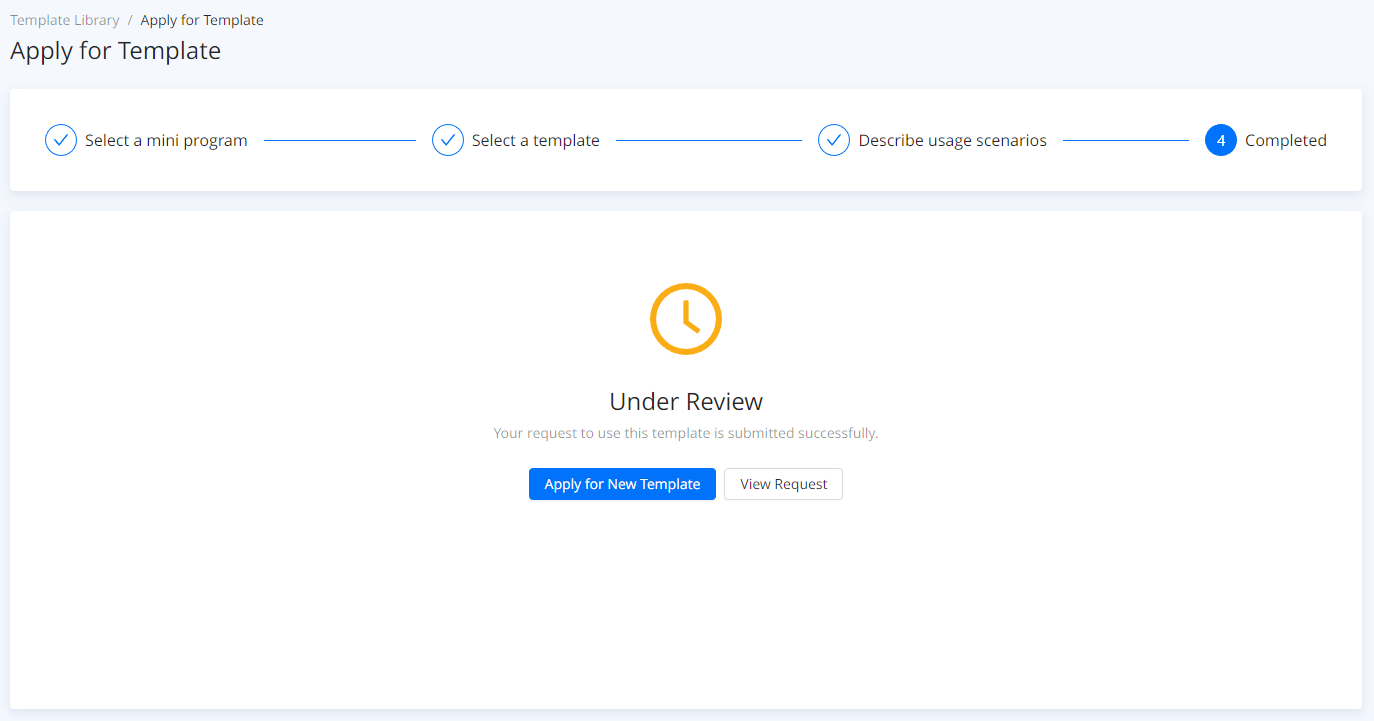Select the 'Completed' step label
This screenshot has height=721, width=1374.
point(1285,141)
